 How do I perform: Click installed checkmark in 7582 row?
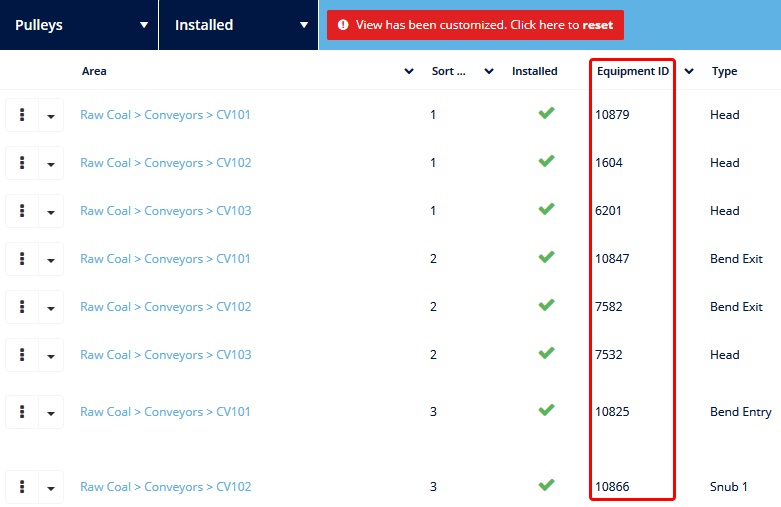[546, 305]
